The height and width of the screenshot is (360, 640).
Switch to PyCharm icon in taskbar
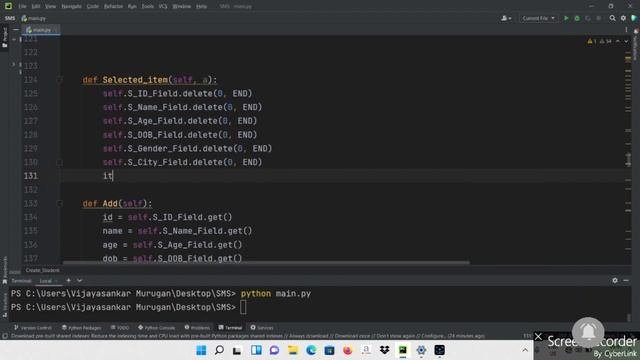403,350
